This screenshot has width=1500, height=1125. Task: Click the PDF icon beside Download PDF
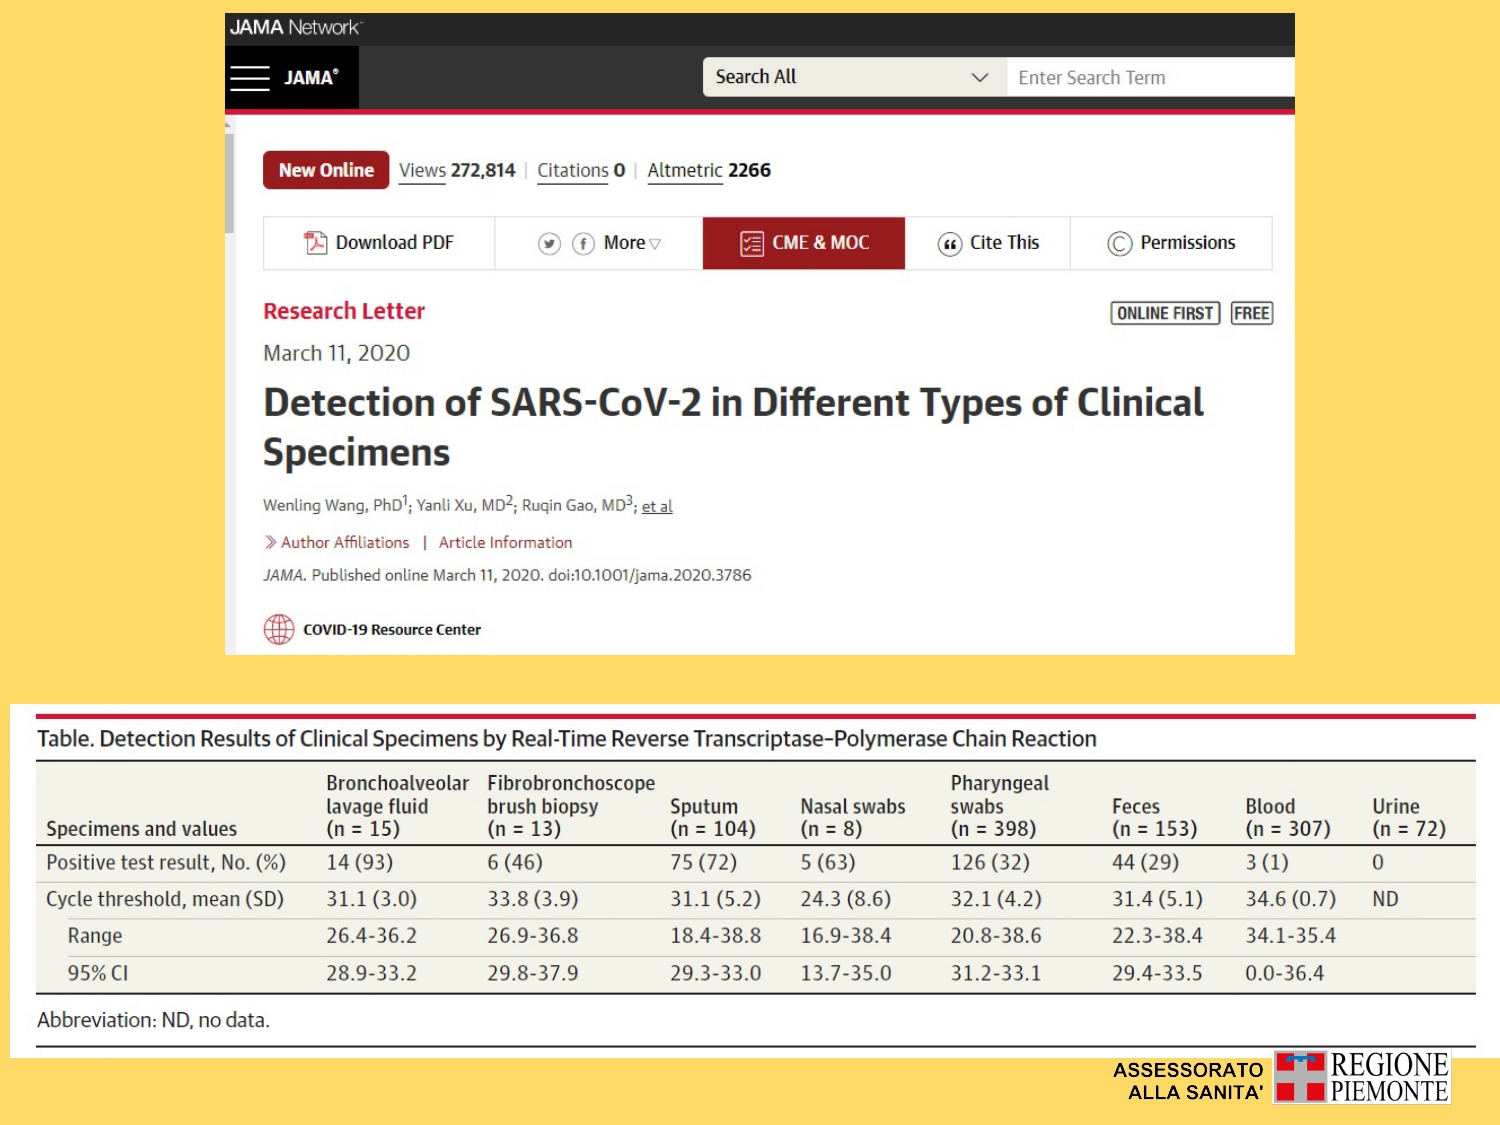(x=316, y=243)
